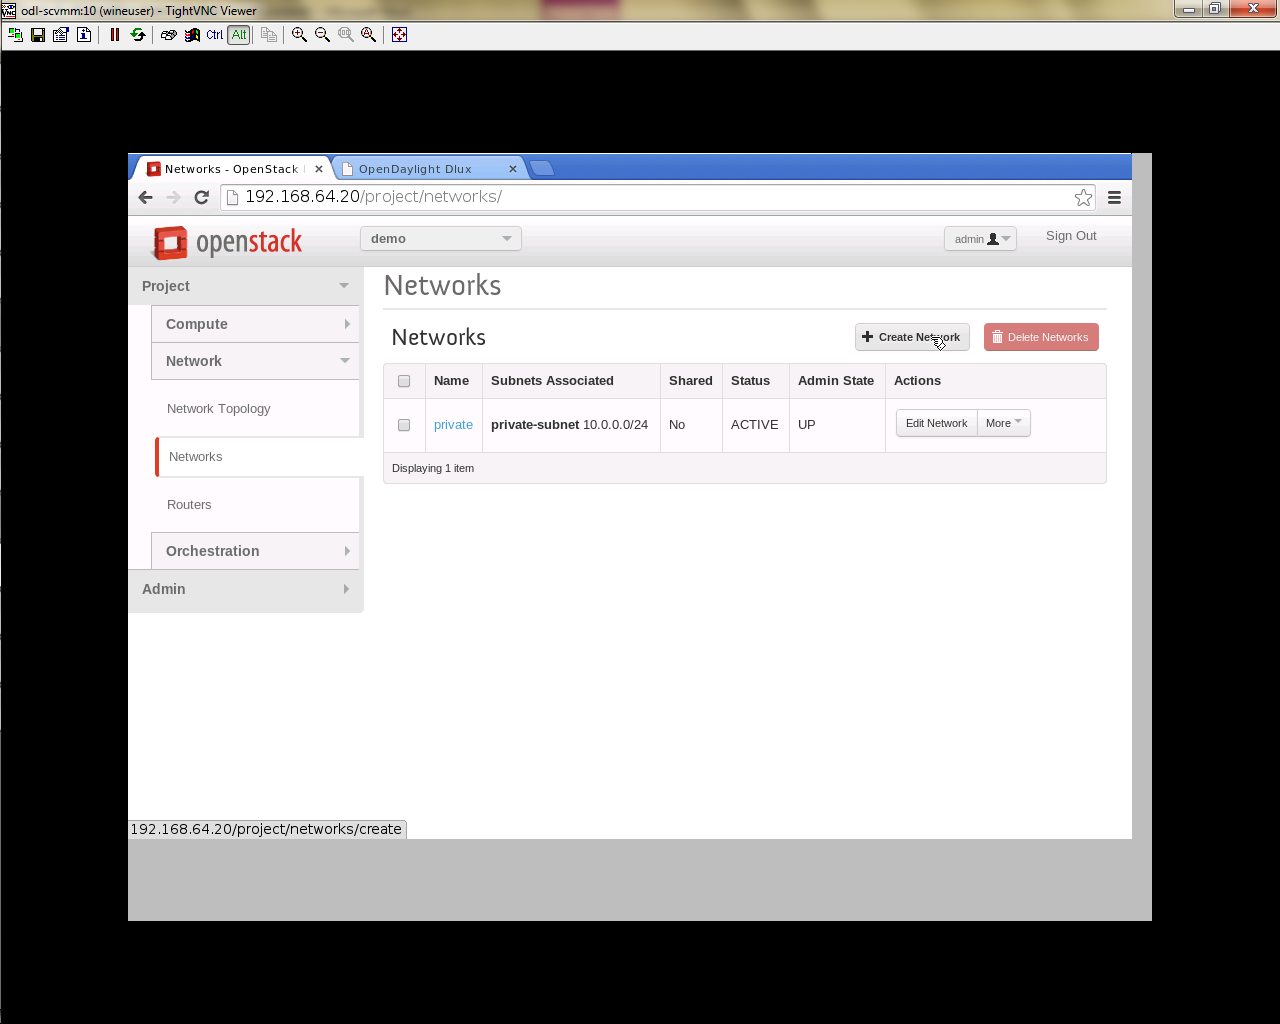The image size is (1280, 1024).
Task: Click the Sign Out link
Action: (x=1071, y=236)
